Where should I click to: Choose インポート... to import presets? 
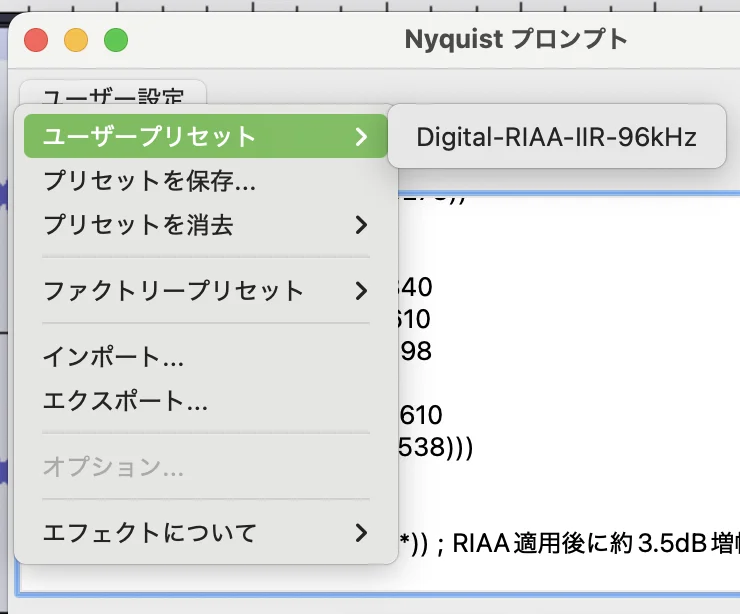(x=113, y=357)
